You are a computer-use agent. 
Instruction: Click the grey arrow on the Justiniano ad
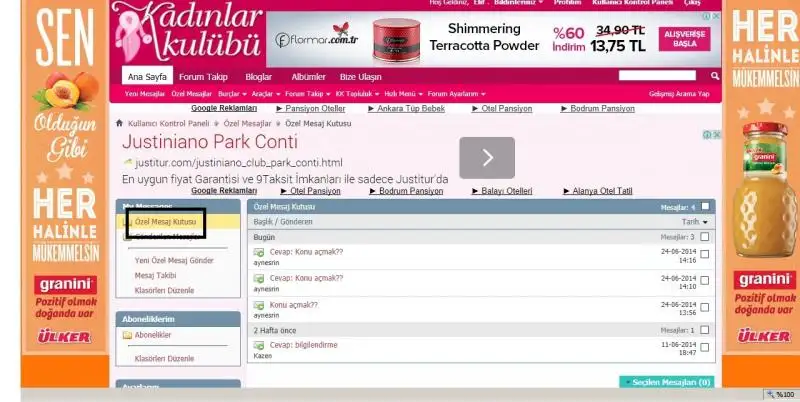[487, 157]
